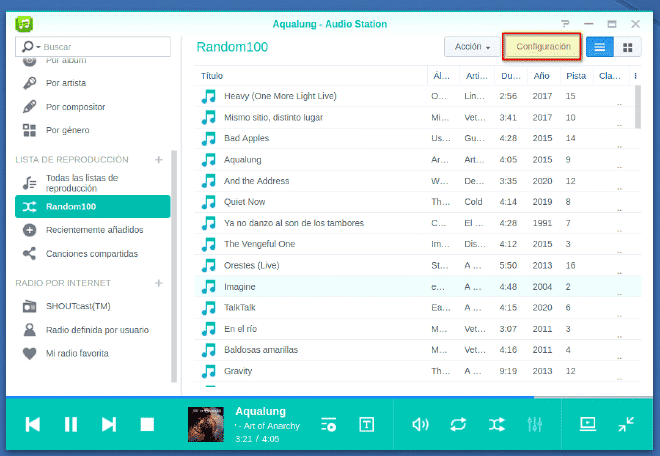Viewport: 660px width, 456px height.
Task: Pause the current song
Action: click(x=71, y=424)
